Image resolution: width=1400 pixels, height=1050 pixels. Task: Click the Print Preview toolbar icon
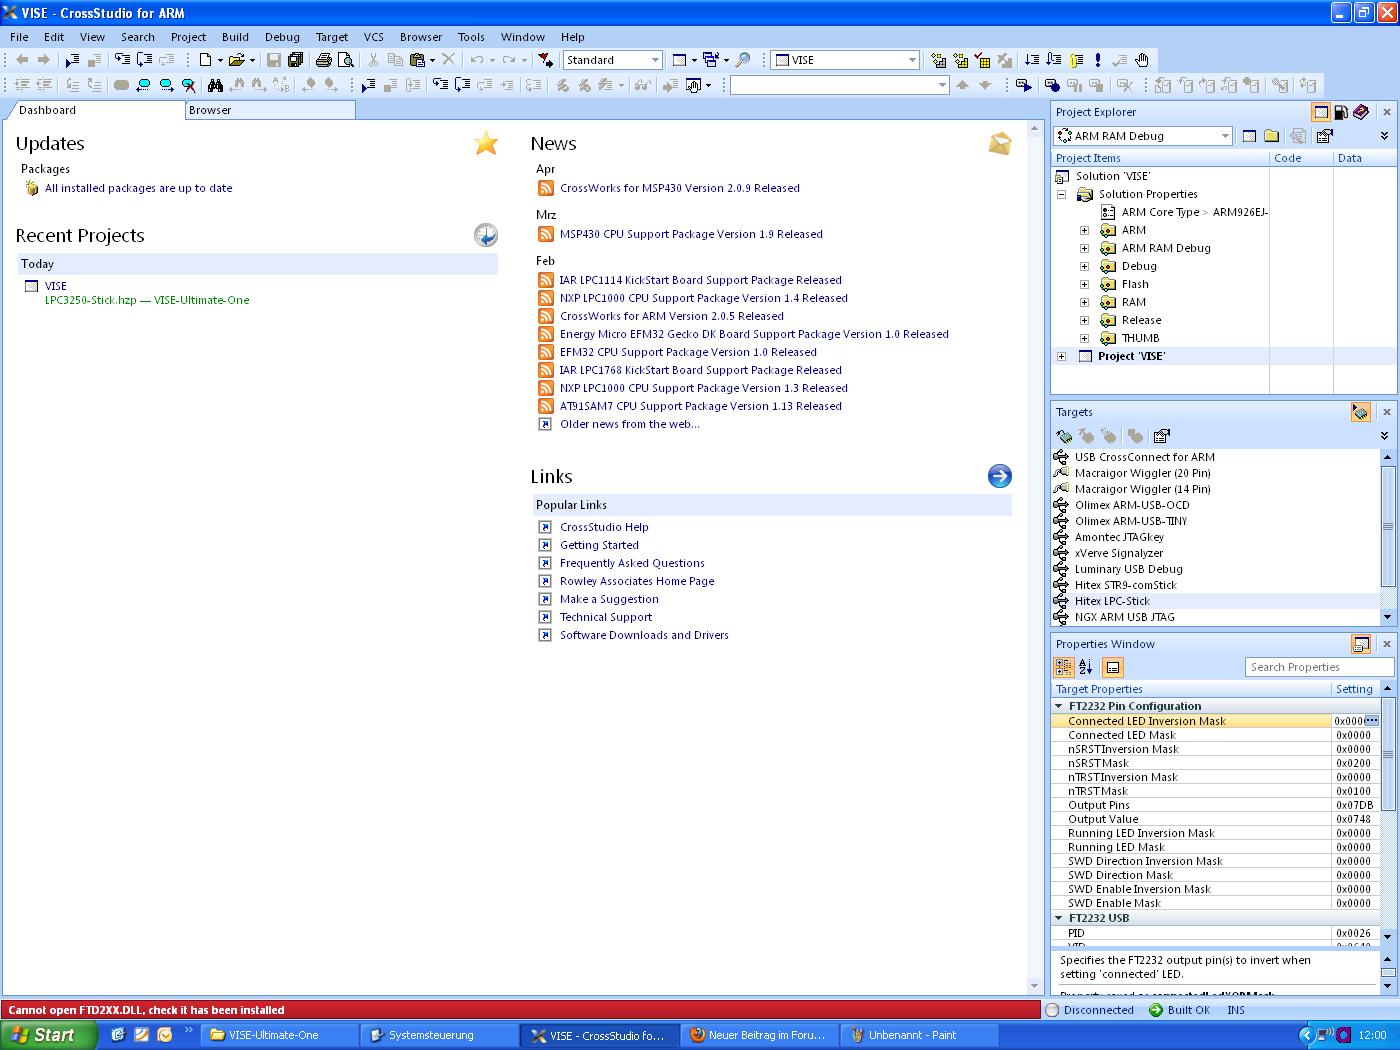345,60
